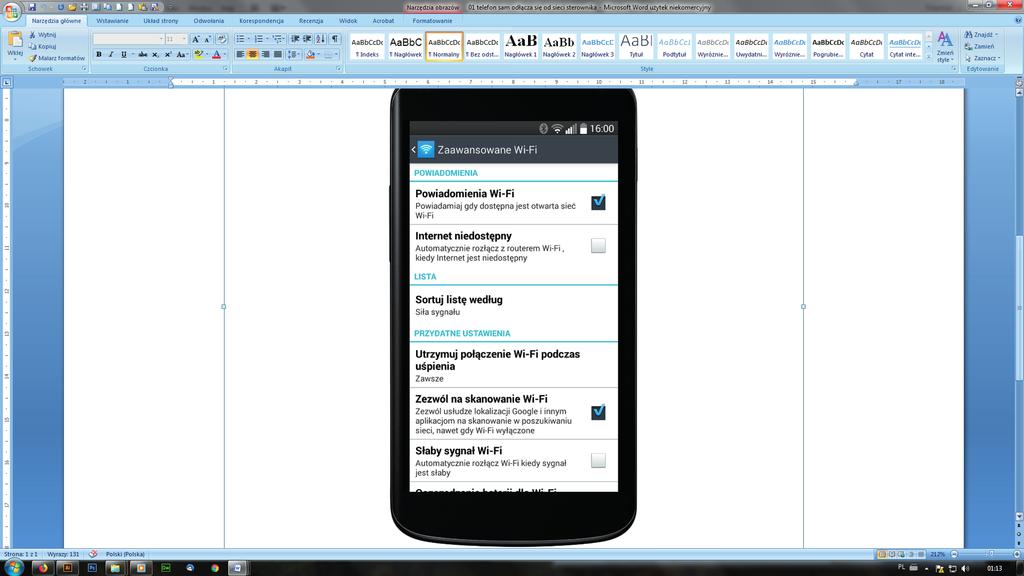1024x576 pixels.
Task: Click the shading paint bucket color
Action: coord(311,54)
